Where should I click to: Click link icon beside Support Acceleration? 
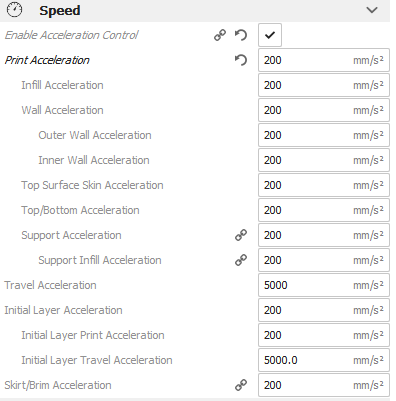coord(241,235)
